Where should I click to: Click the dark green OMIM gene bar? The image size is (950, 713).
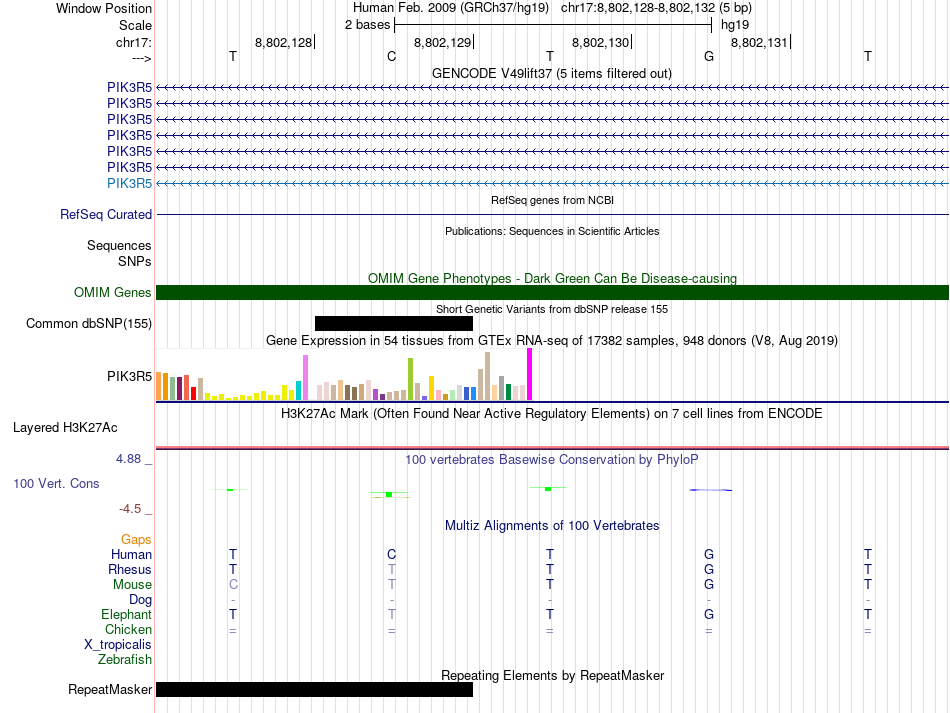click(x=552, y=293)
